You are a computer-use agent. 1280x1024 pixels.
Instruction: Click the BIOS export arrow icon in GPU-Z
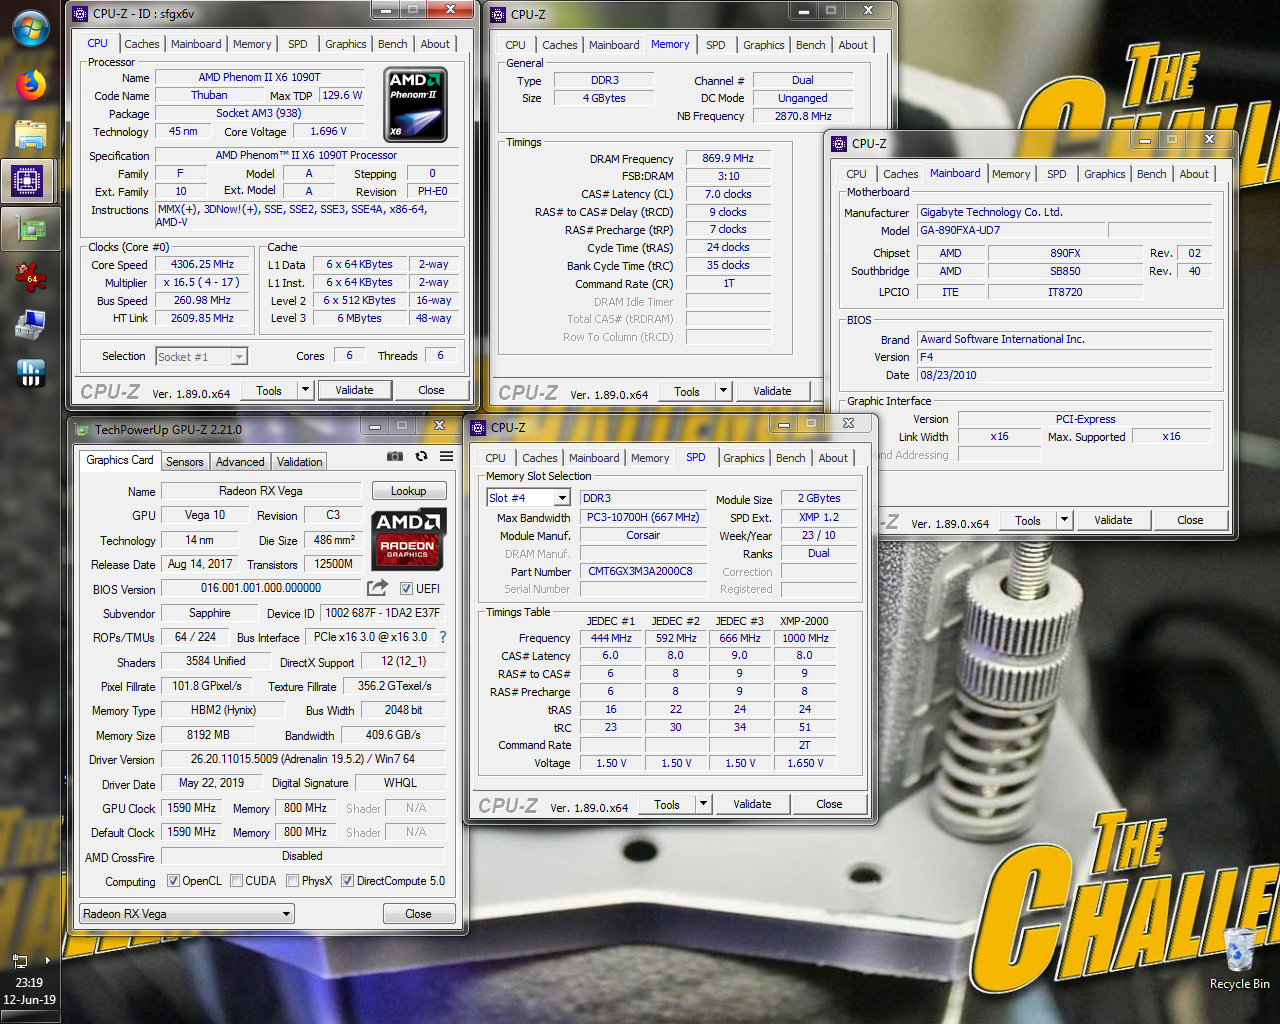click(x=377, y=588)
